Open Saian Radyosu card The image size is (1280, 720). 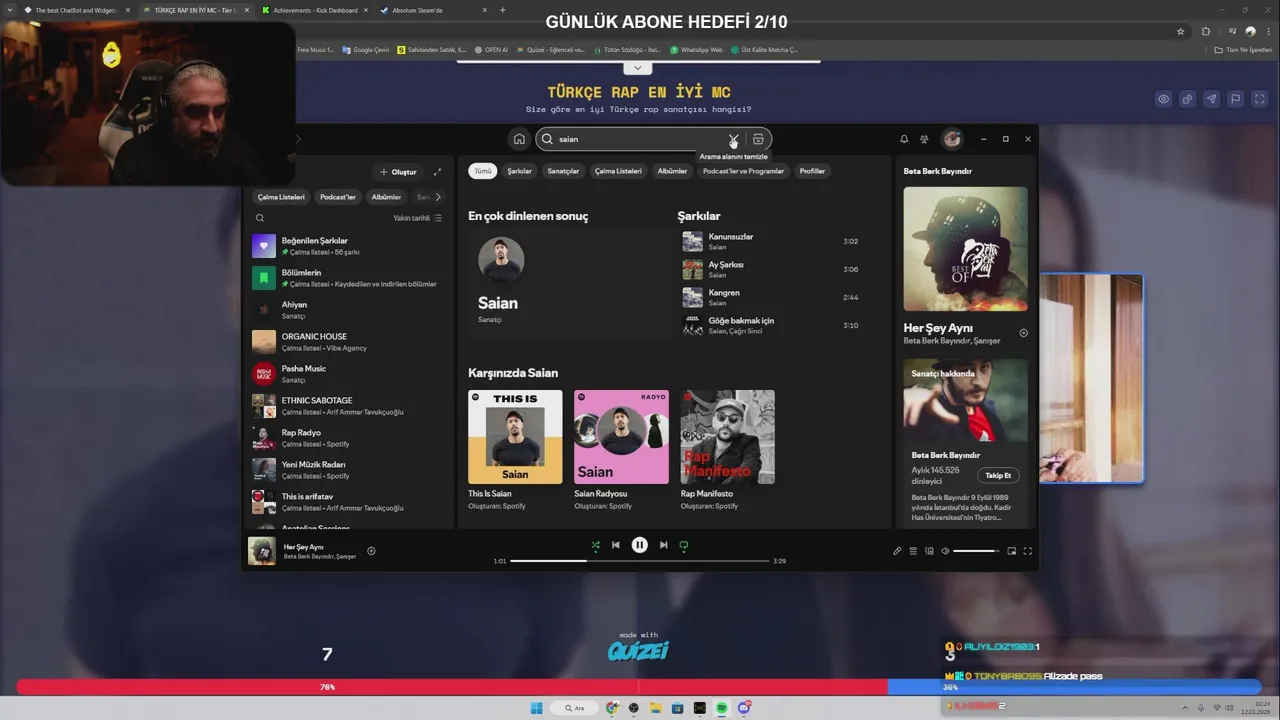[x=621, y=451]
